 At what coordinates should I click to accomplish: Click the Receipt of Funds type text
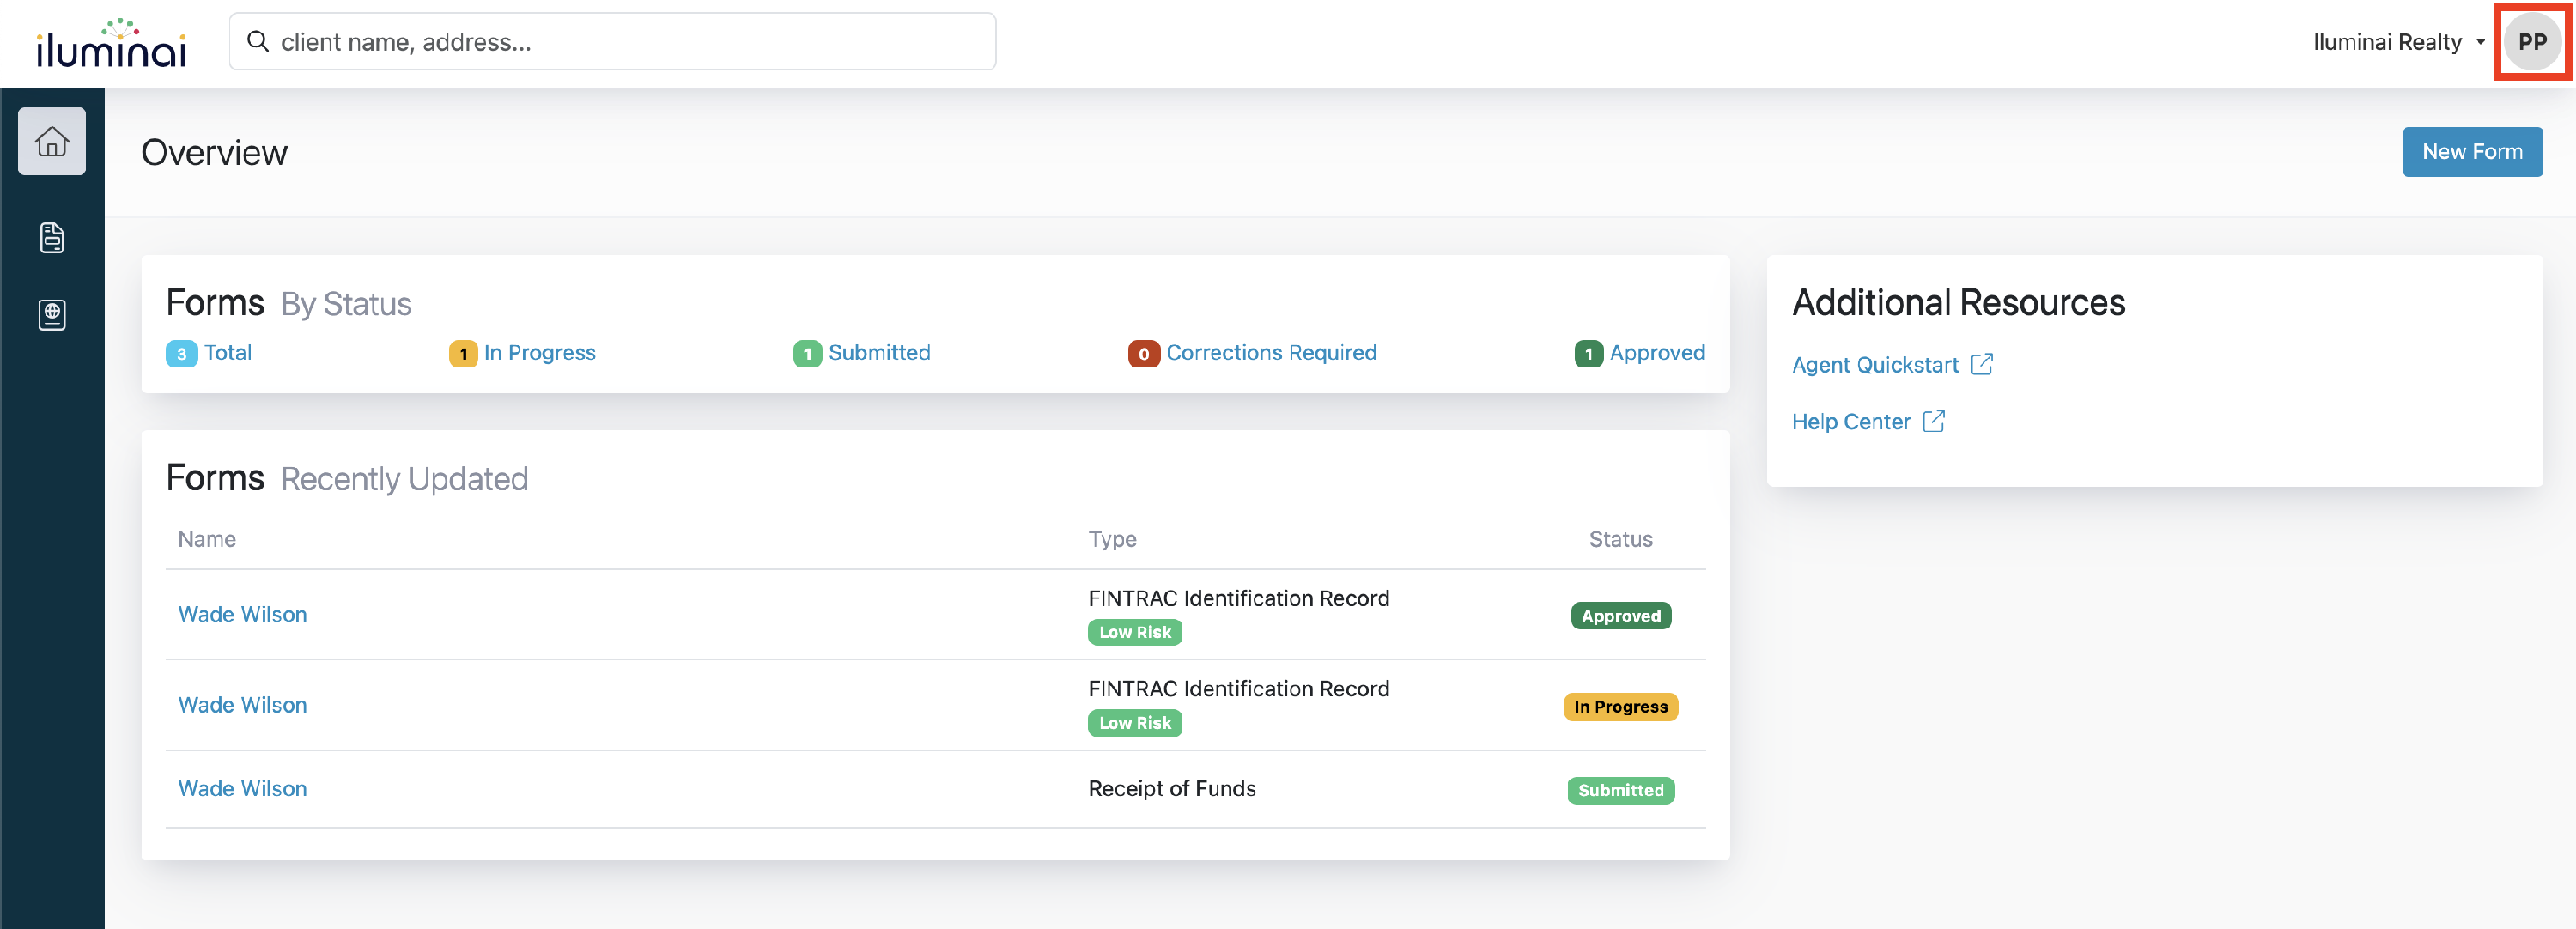click(1171, 788)
